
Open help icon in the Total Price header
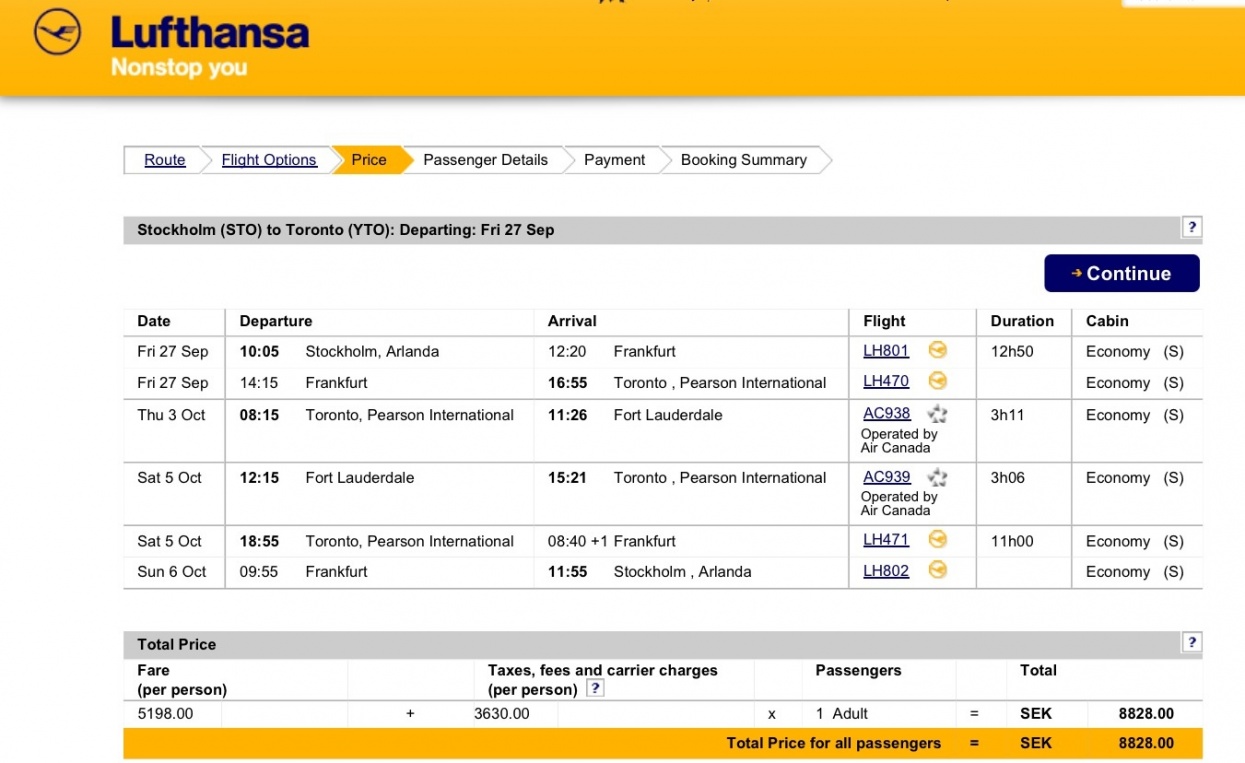[x=1191, y=642]
